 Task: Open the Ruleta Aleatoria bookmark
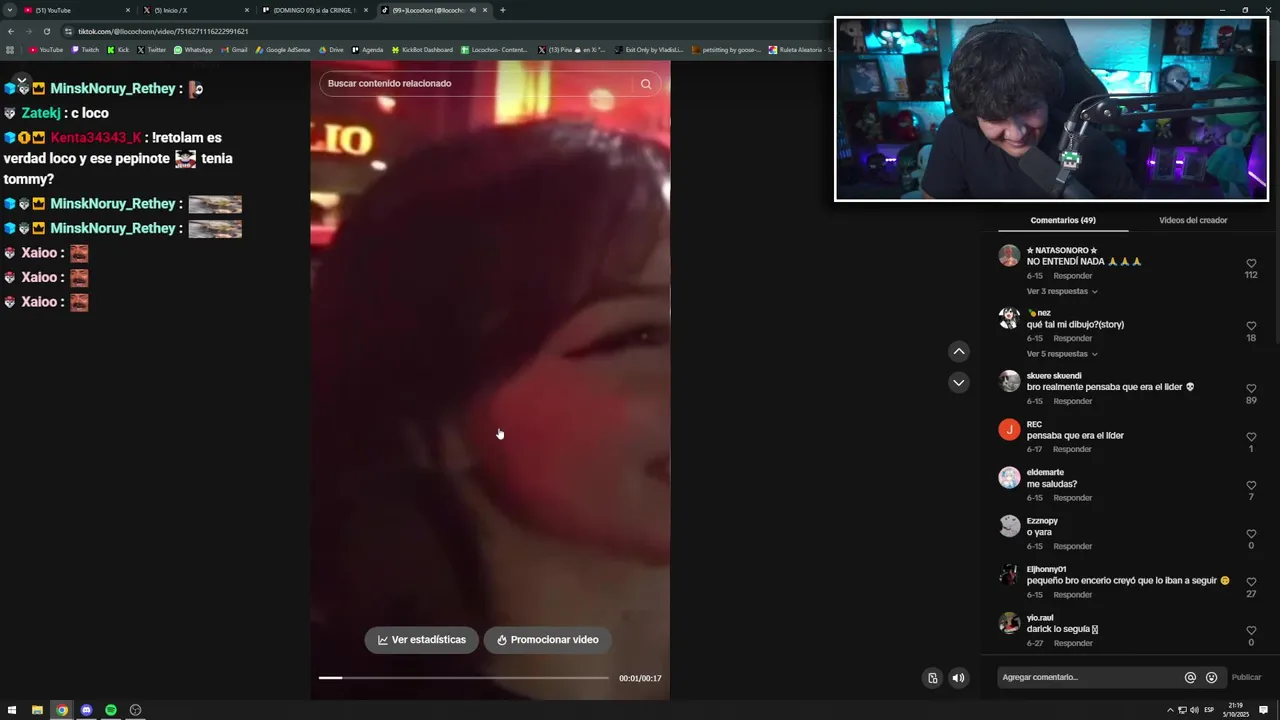[801, 50]
